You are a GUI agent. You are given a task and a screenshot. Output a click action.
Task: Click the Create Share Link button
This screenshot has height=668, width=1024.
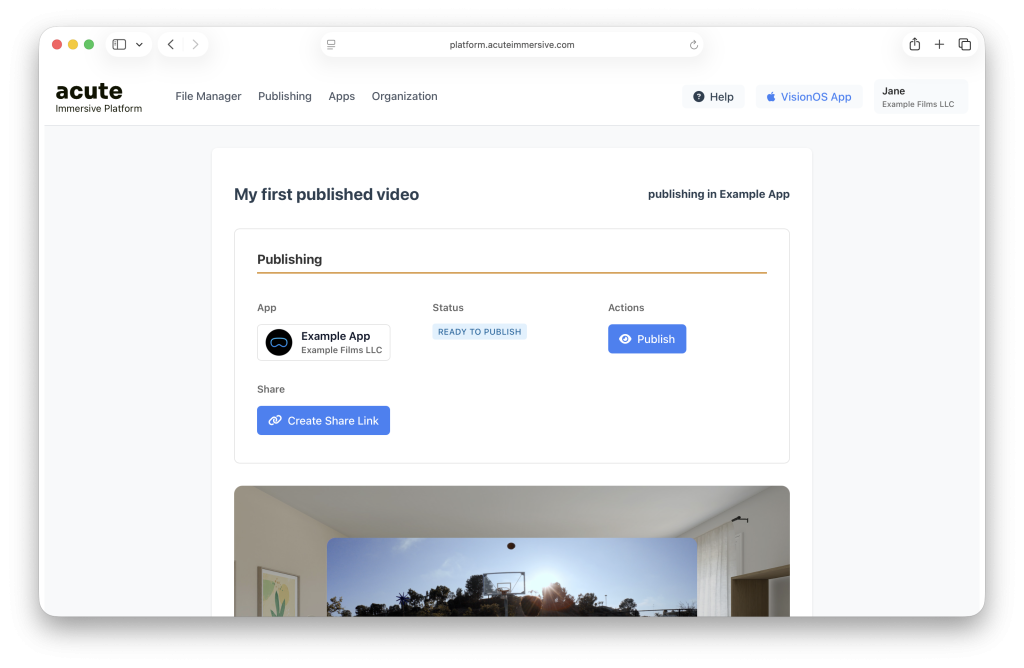[323, 421]
